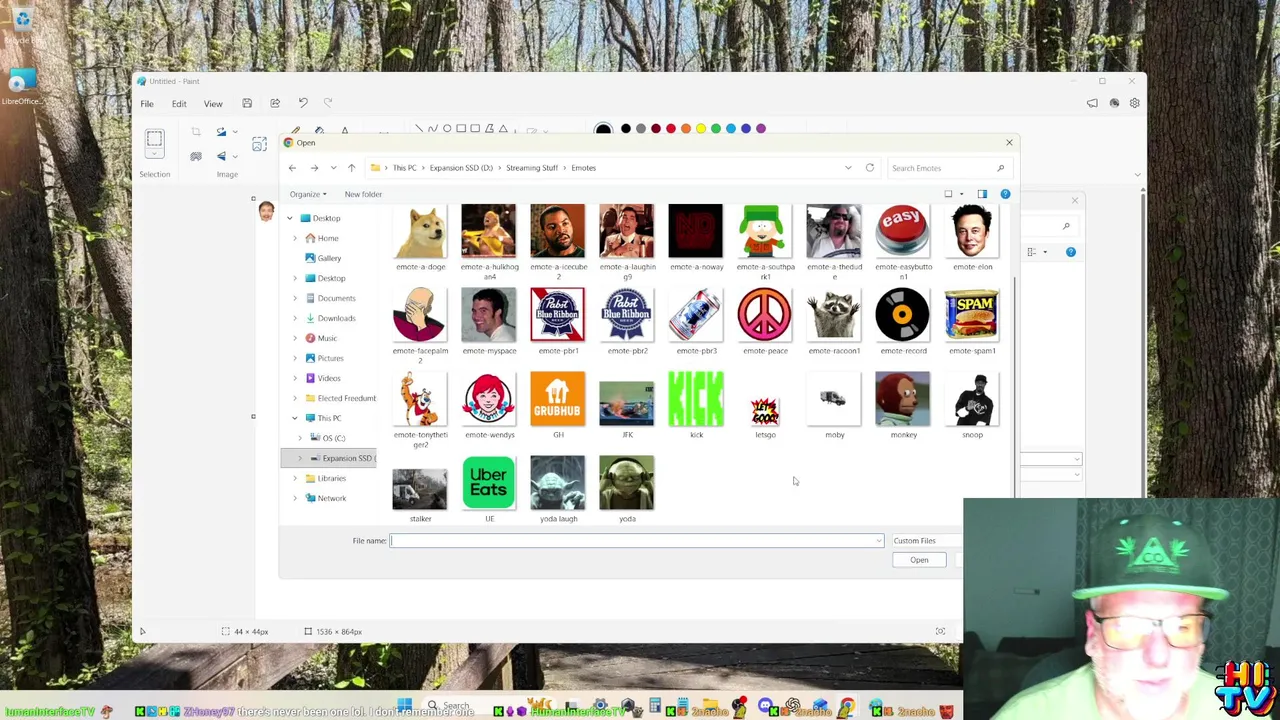Viewport: 1280px width, 720px height.
Task: Undo the last action in Paint
Action: point(303,103)
